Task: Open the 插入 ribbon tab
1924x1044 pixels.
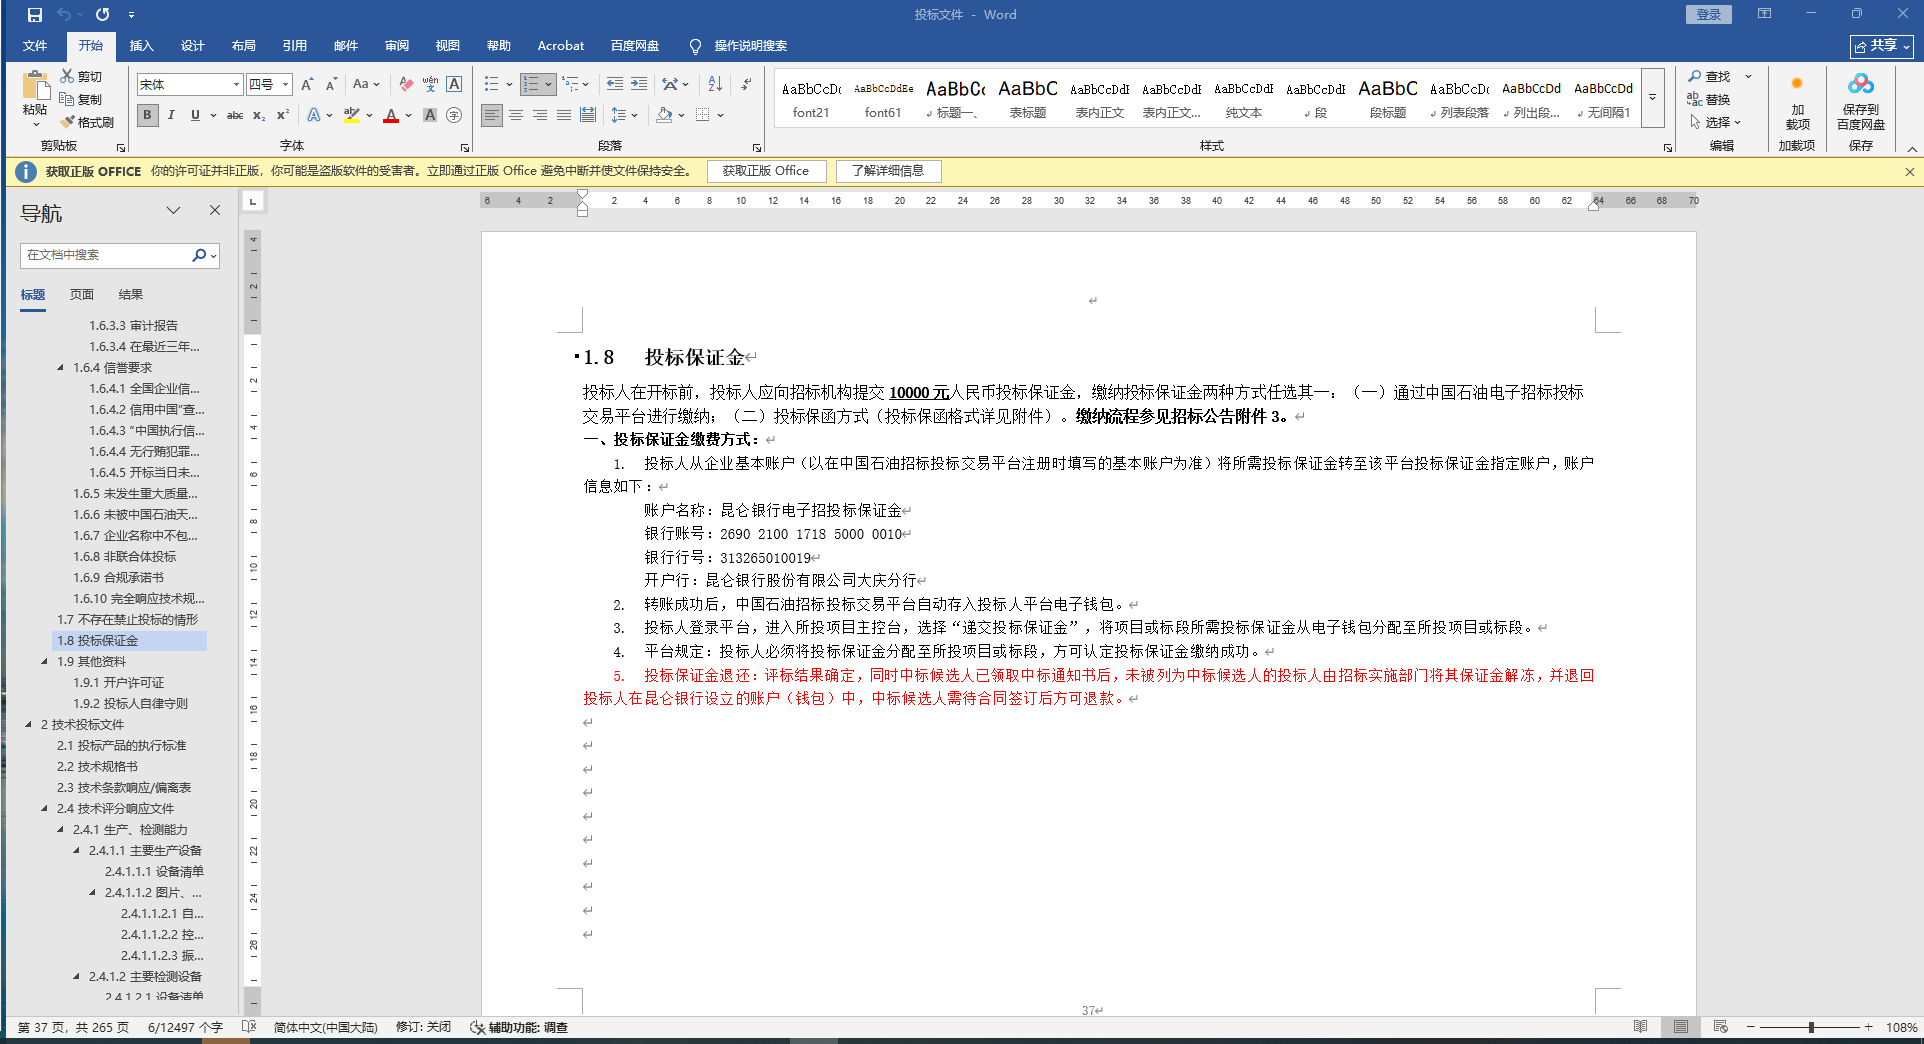Action: coord(141,46)
